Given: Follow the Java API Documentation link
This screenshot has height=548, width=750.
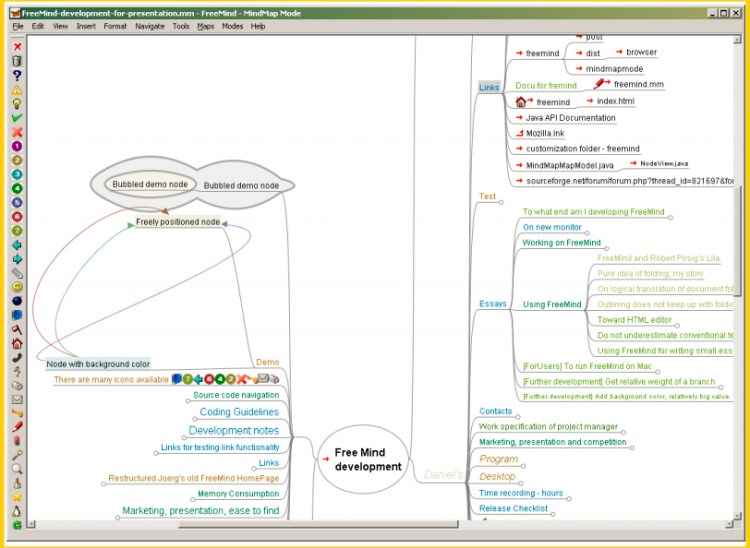Looking at the screenshot, I should [570, 118].
